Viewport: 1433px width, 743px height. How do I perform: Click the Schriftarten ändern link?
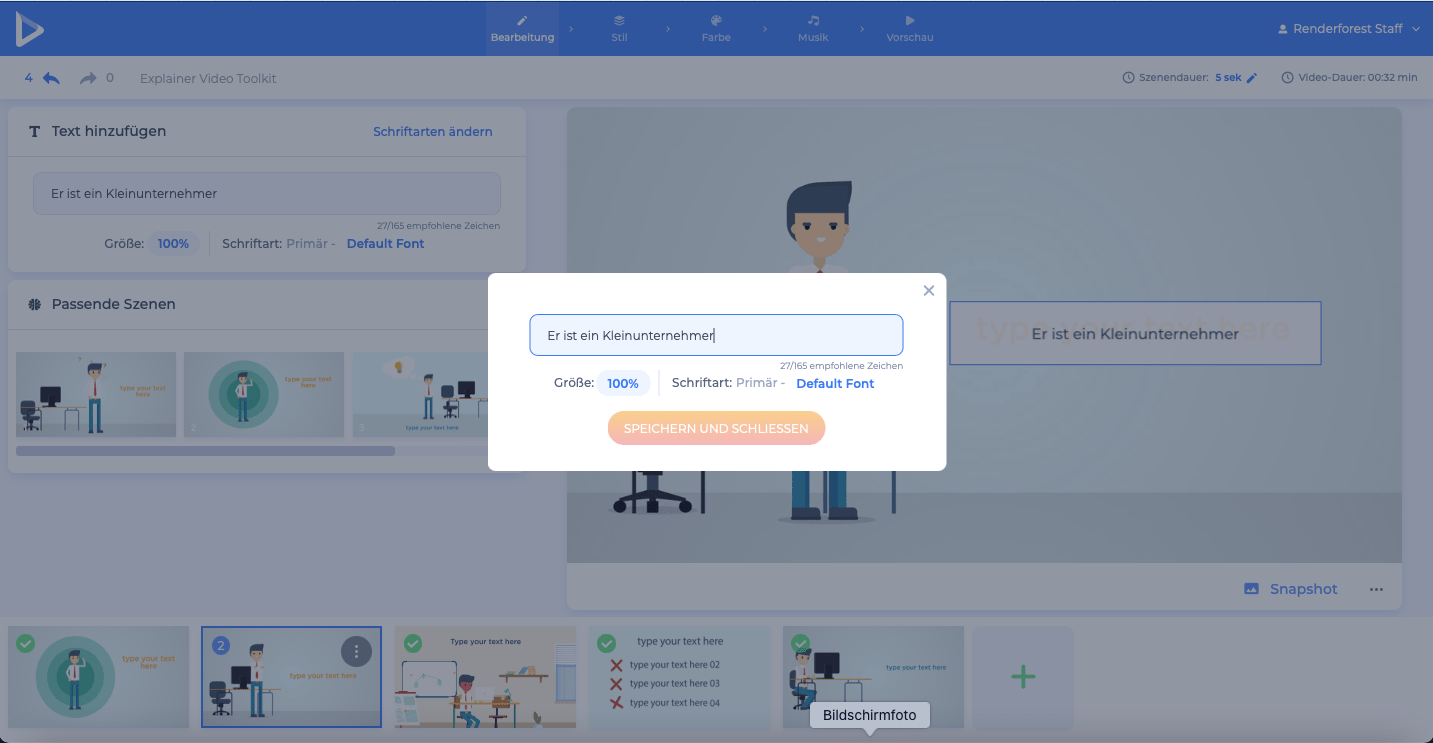[432, 131]
